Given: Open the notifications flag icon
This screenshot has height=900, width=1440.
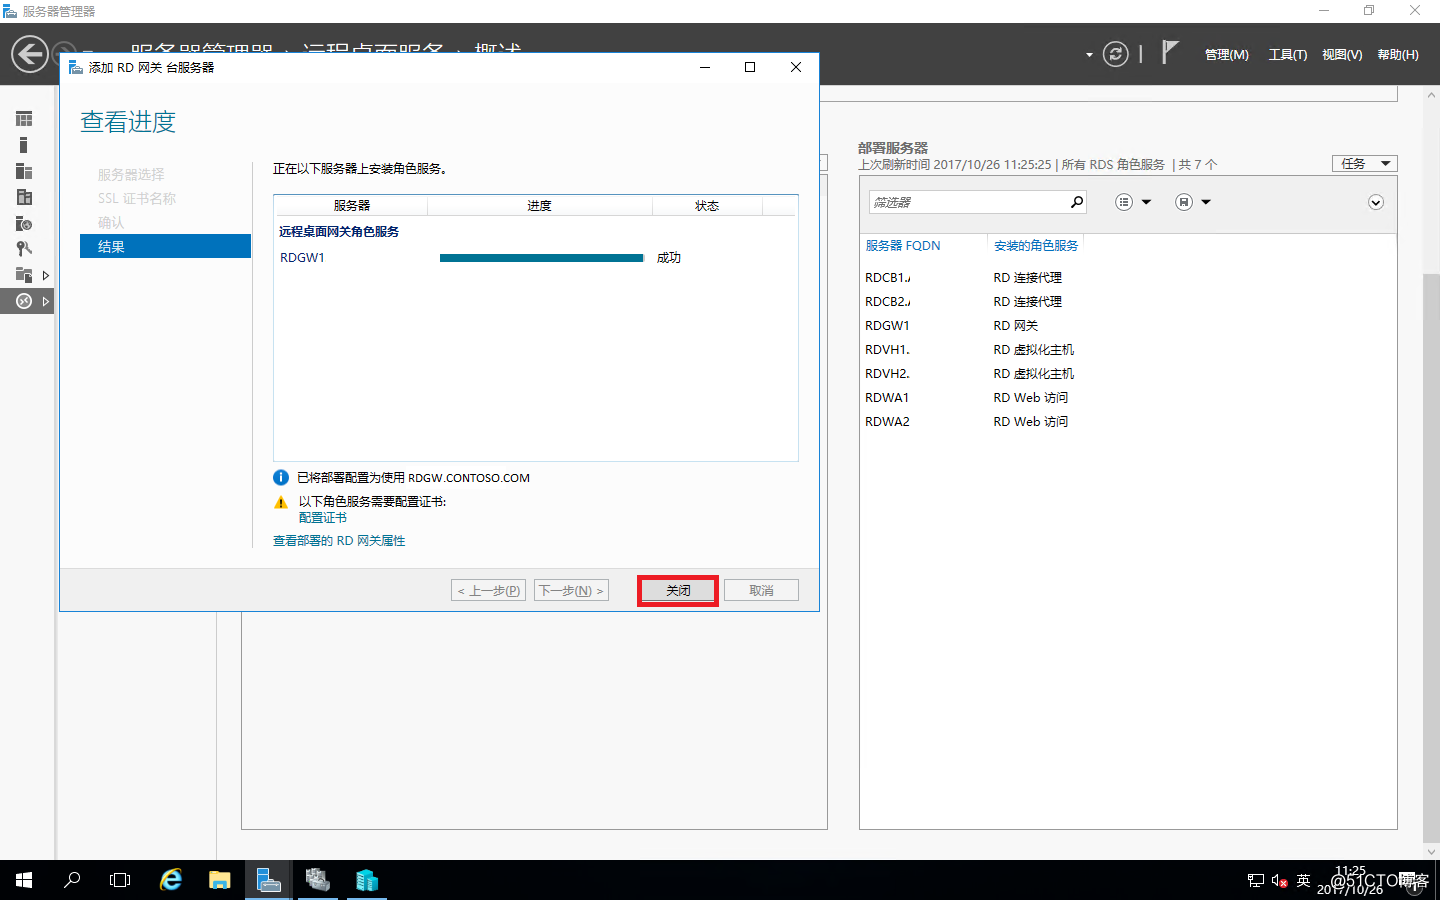Looking at the screenshot, I should pyautogui.click(x=1169, y=53).
